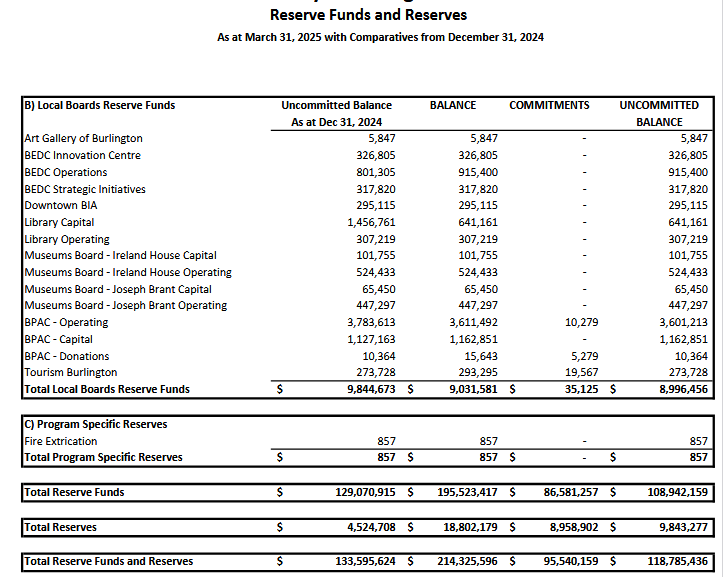Viewport: 723px width, 577px height.
Task: Select the 15,643 balance for BPAC Donations
Action: point(481,357)
